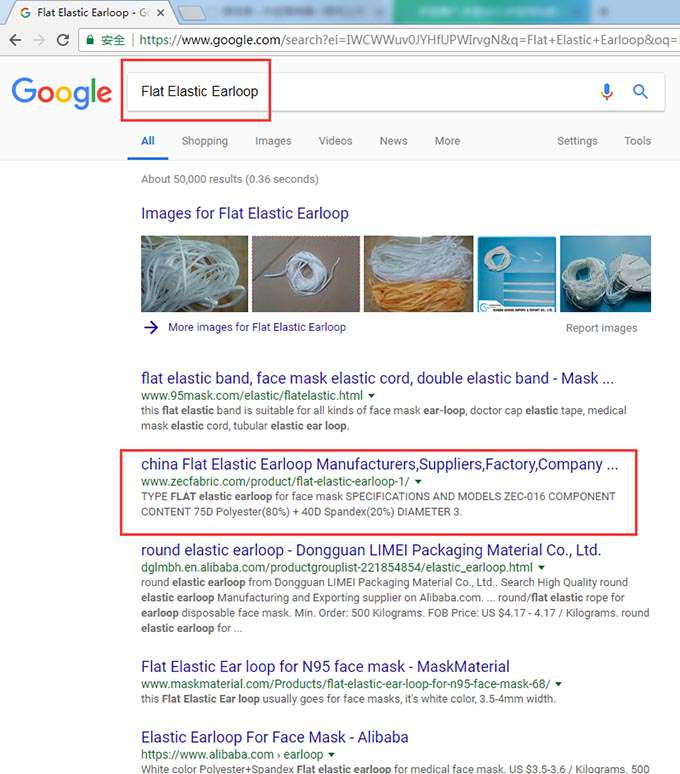680x774 pixels.
Task: Expand dropdown arrow next to alibaba.com earloop URL
Action: point(332,755)
